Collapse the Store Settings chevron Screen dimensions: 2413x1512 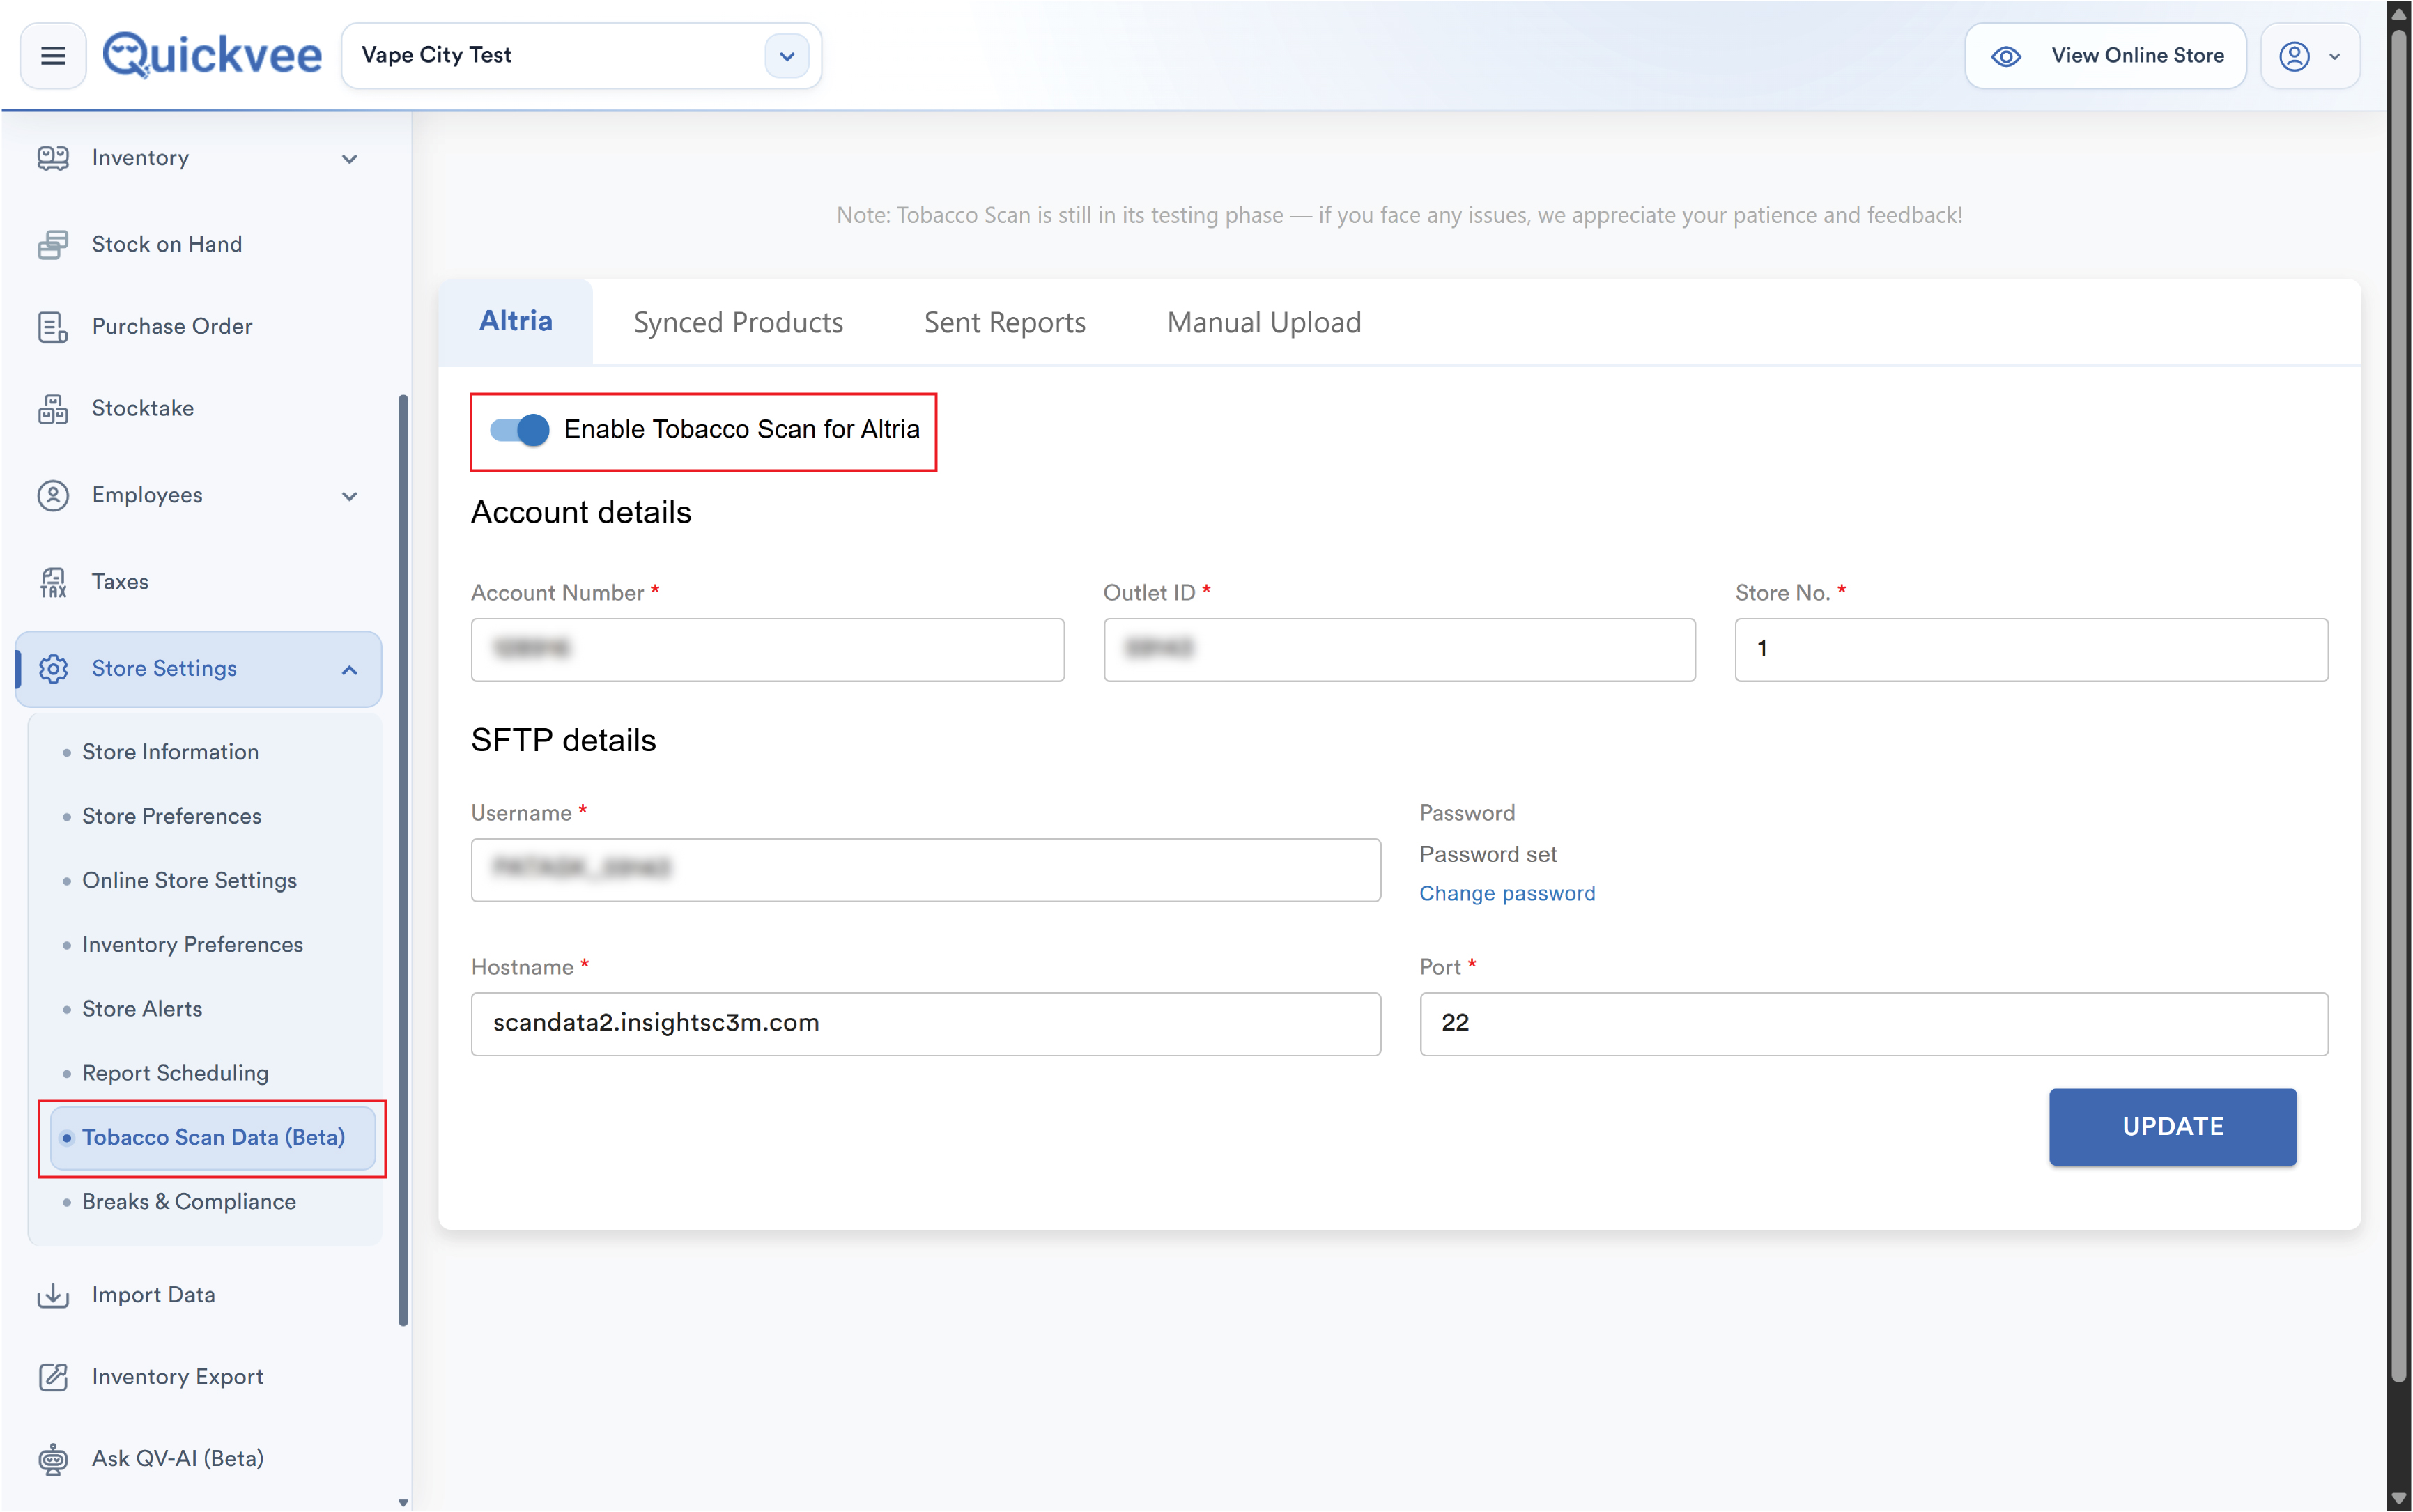349,670
